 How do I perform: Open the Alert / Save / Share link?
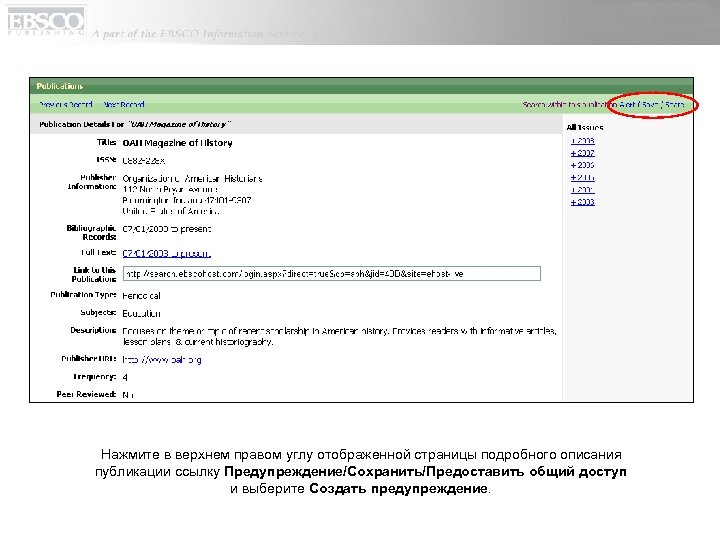pyautogui.click(x=652, y=105)
